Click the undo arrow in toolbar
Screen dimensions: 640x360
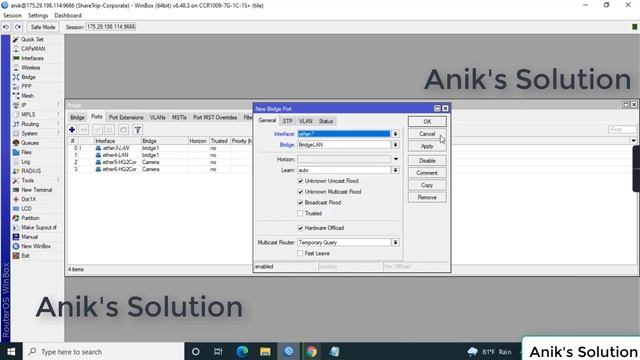coord(6,27)
